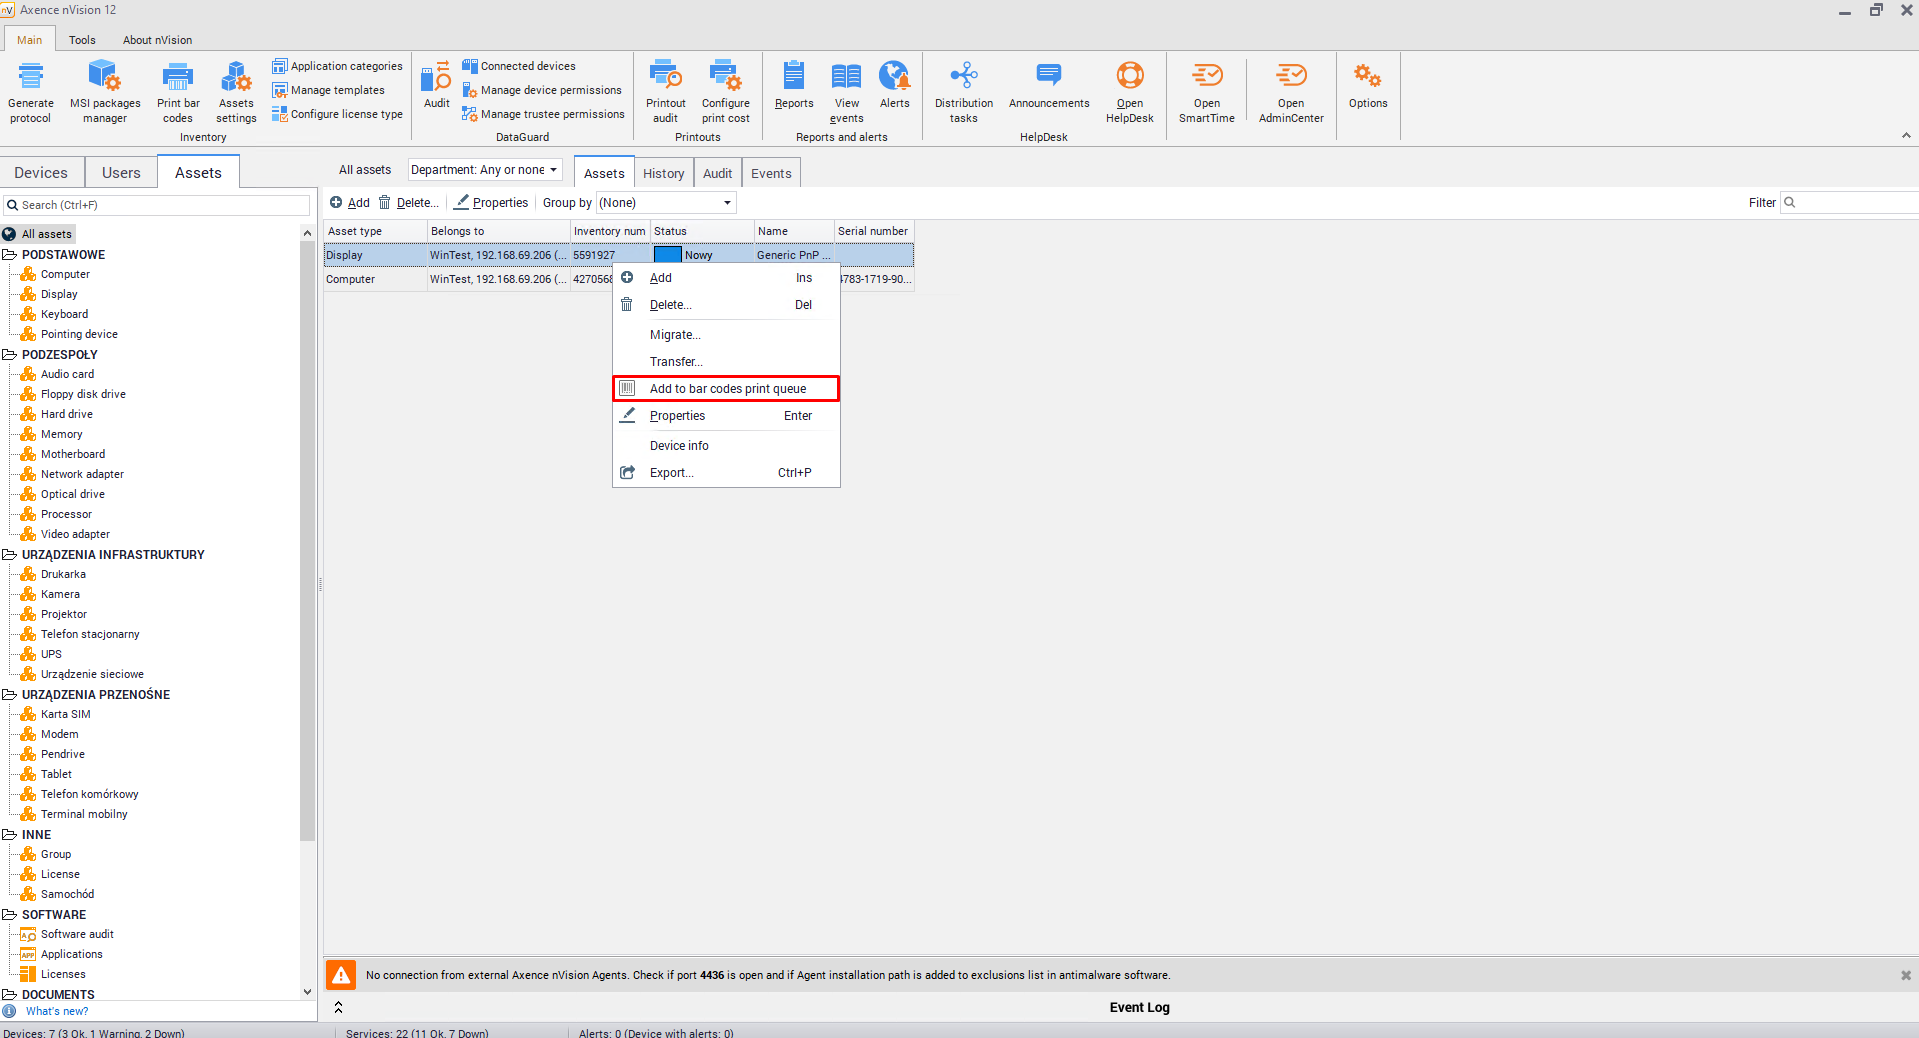Click the What's new? link
Viewport: 1919px width, 1038px height.
(x=57, y=1011)
